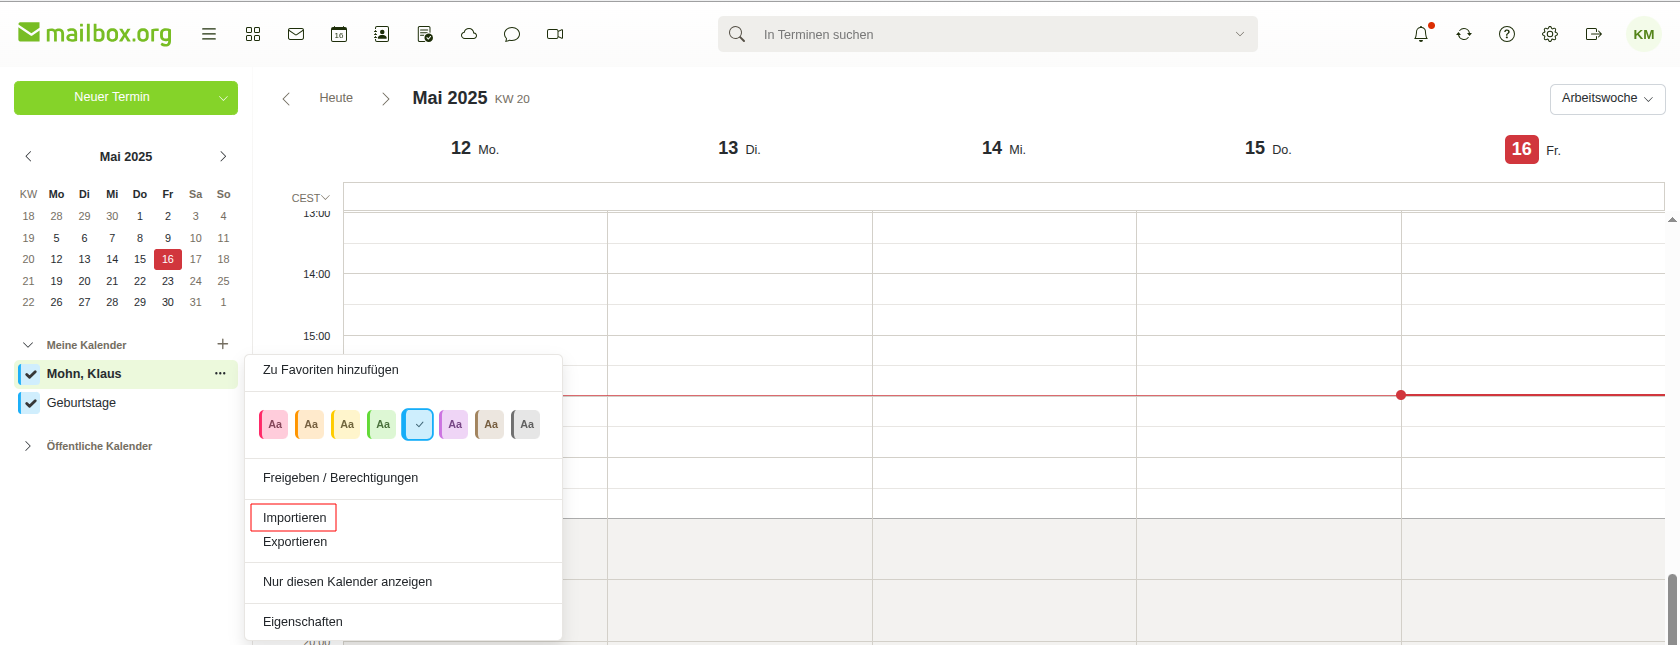The width and height of the screenshot is (1680, 645).
Task: Open the Address book contacts icon
Action: coord(382,34)
